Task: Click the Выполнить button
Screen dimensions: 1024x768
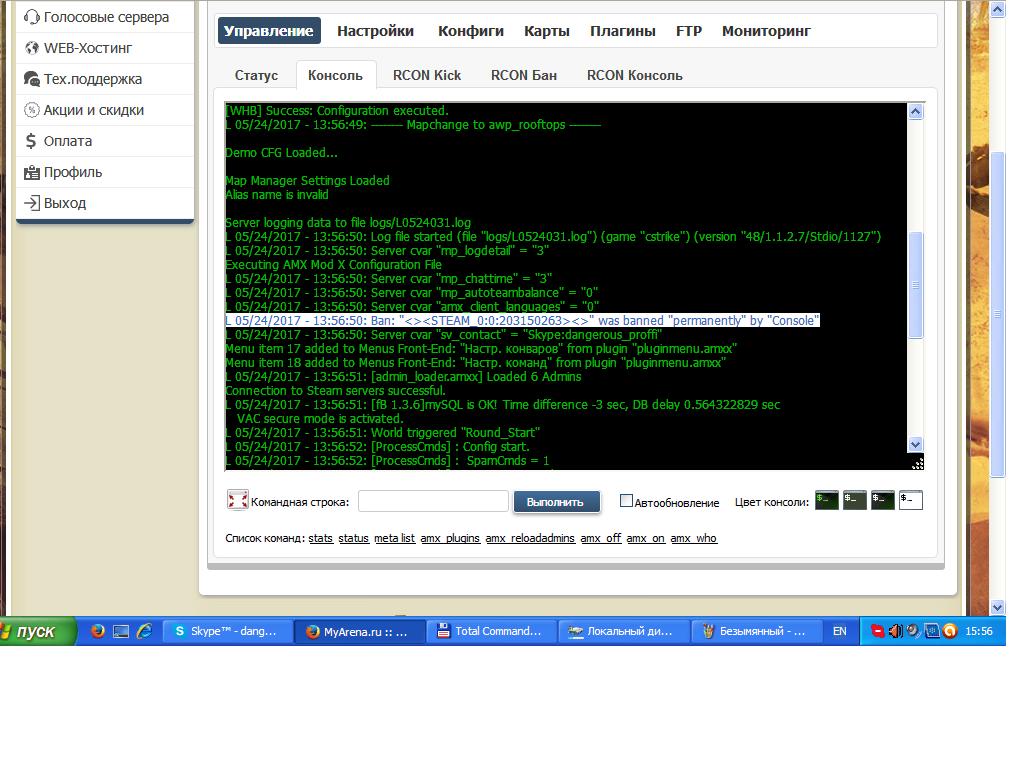Action: tap(555, 502)
